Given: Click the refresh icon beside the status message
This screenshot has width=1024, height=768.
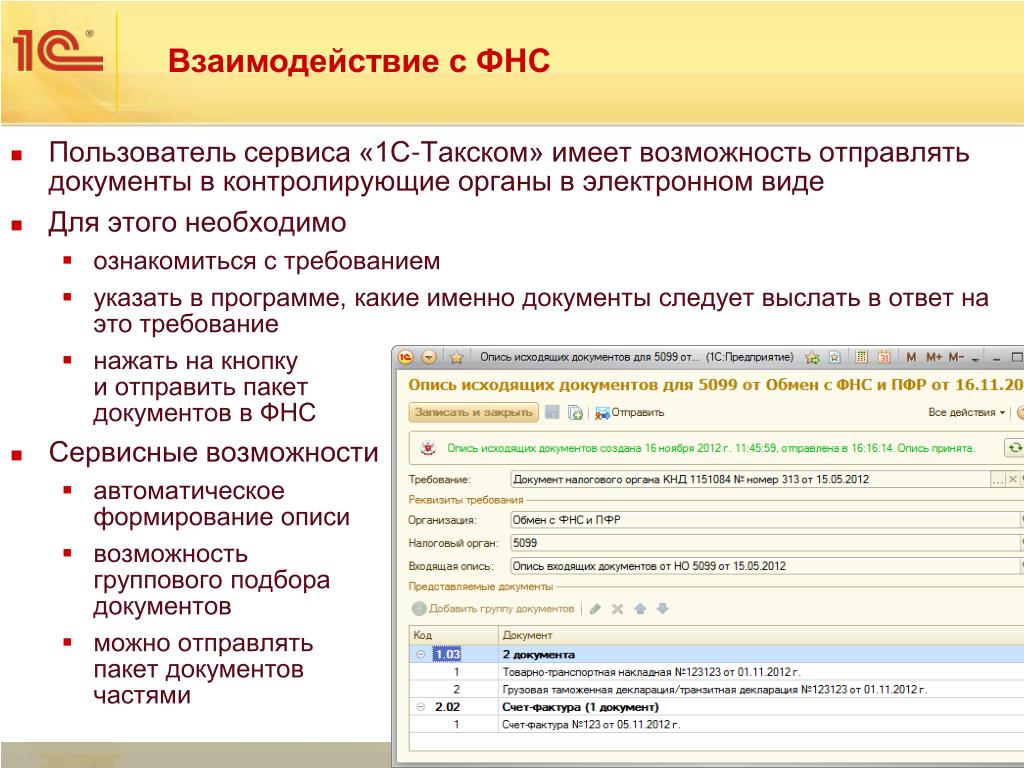Looking at the screenshot, I should 1014,448.
